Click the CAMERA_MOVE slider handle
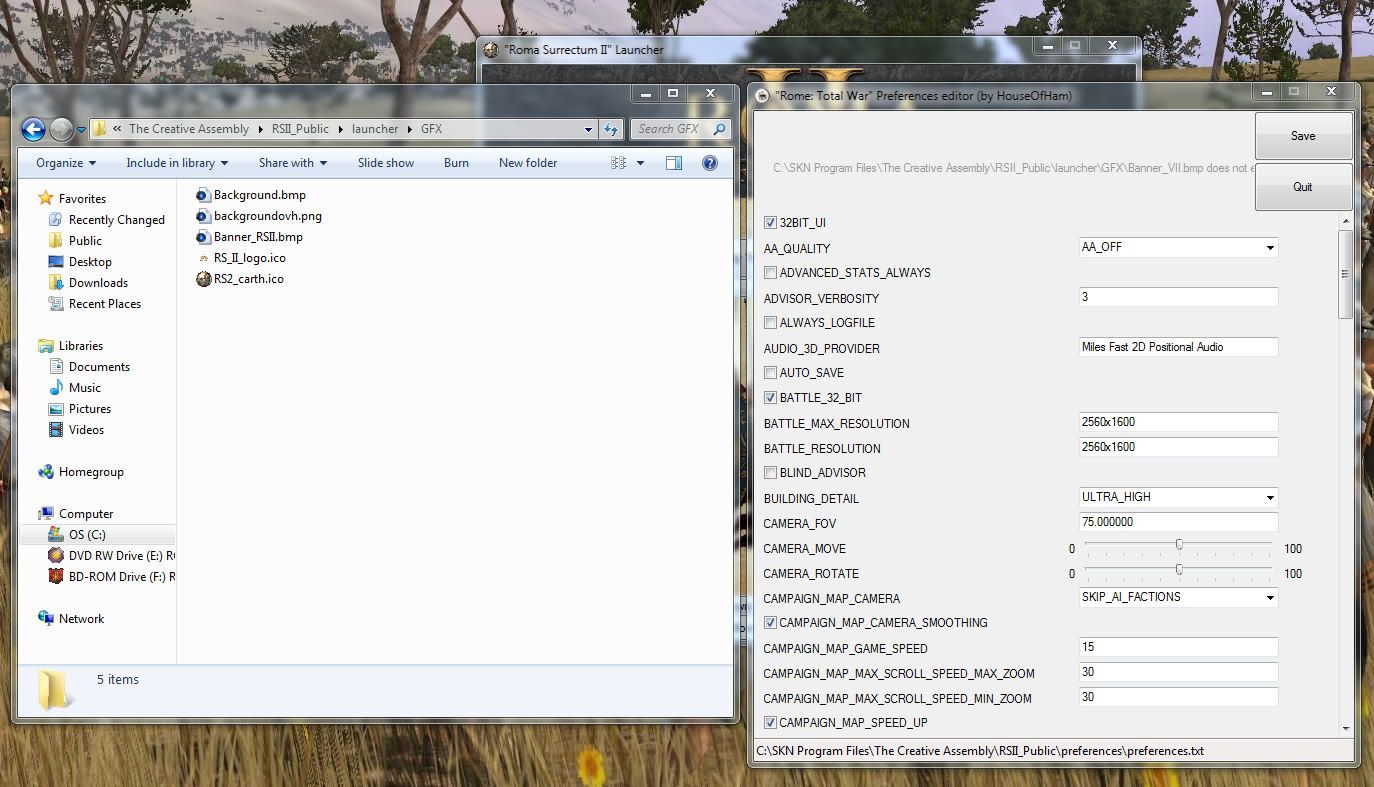 point(1179,545)
